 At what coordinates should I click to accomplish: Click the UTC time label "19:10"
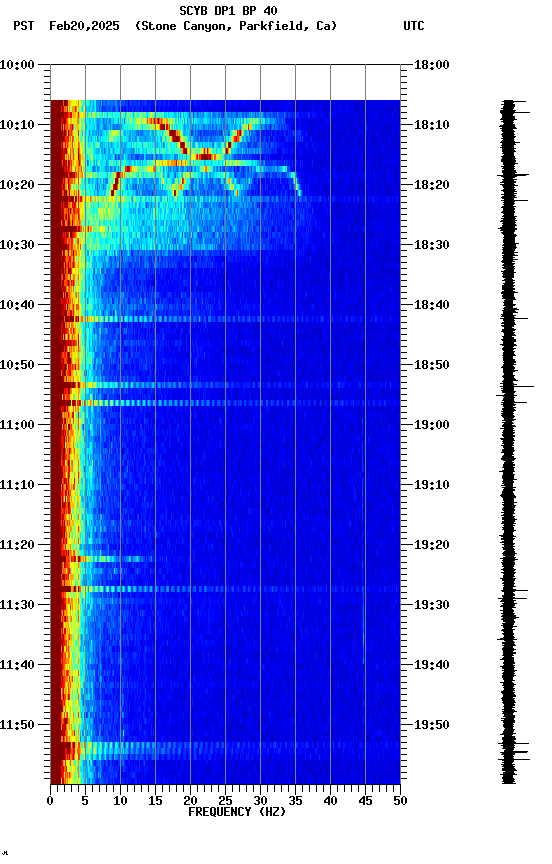[432, 485]
